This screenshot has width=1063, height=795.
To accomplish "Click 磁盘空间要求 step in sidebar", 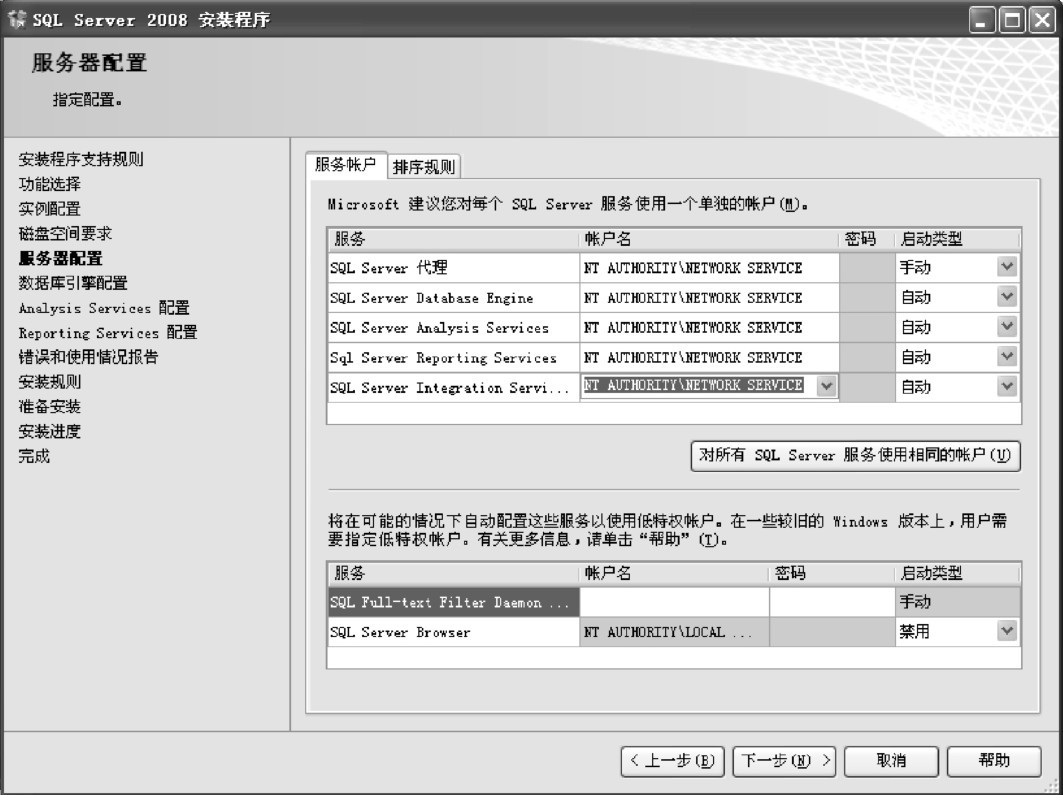I will click(65, 233).
